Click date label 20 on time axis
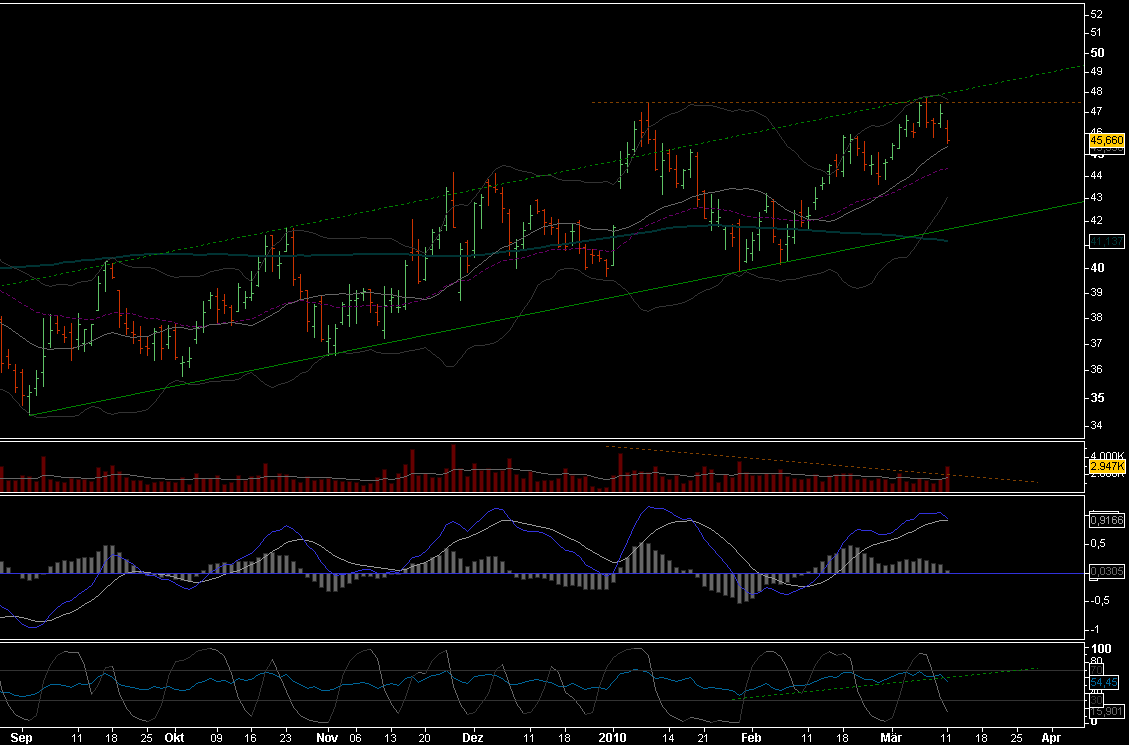The height and width of the screenshot is (745, 1129). [x=425, y=738]
